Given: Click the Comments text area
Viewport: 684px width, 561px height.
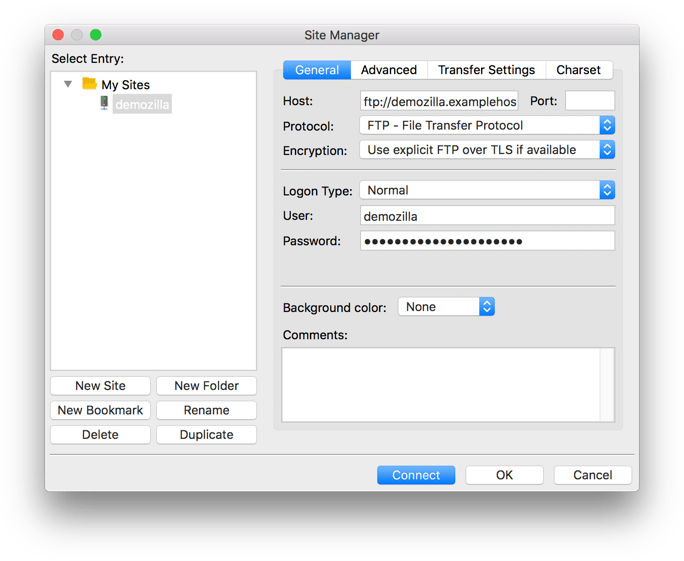Looking at the screenshot, I should point(440,384).
